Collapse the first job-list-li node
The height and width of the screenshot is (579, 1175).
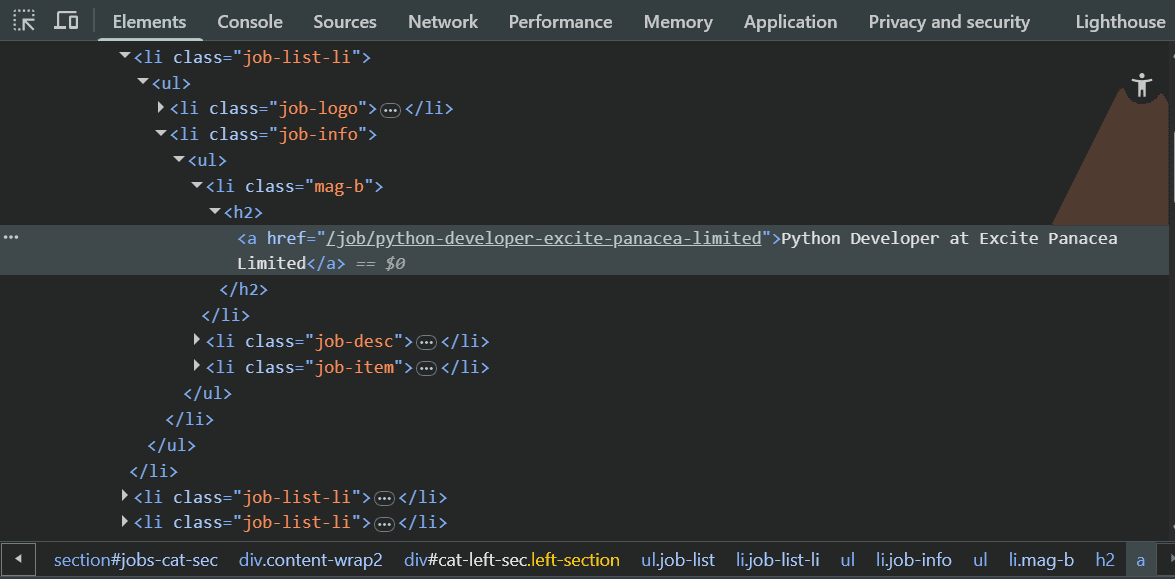(124, 55)
